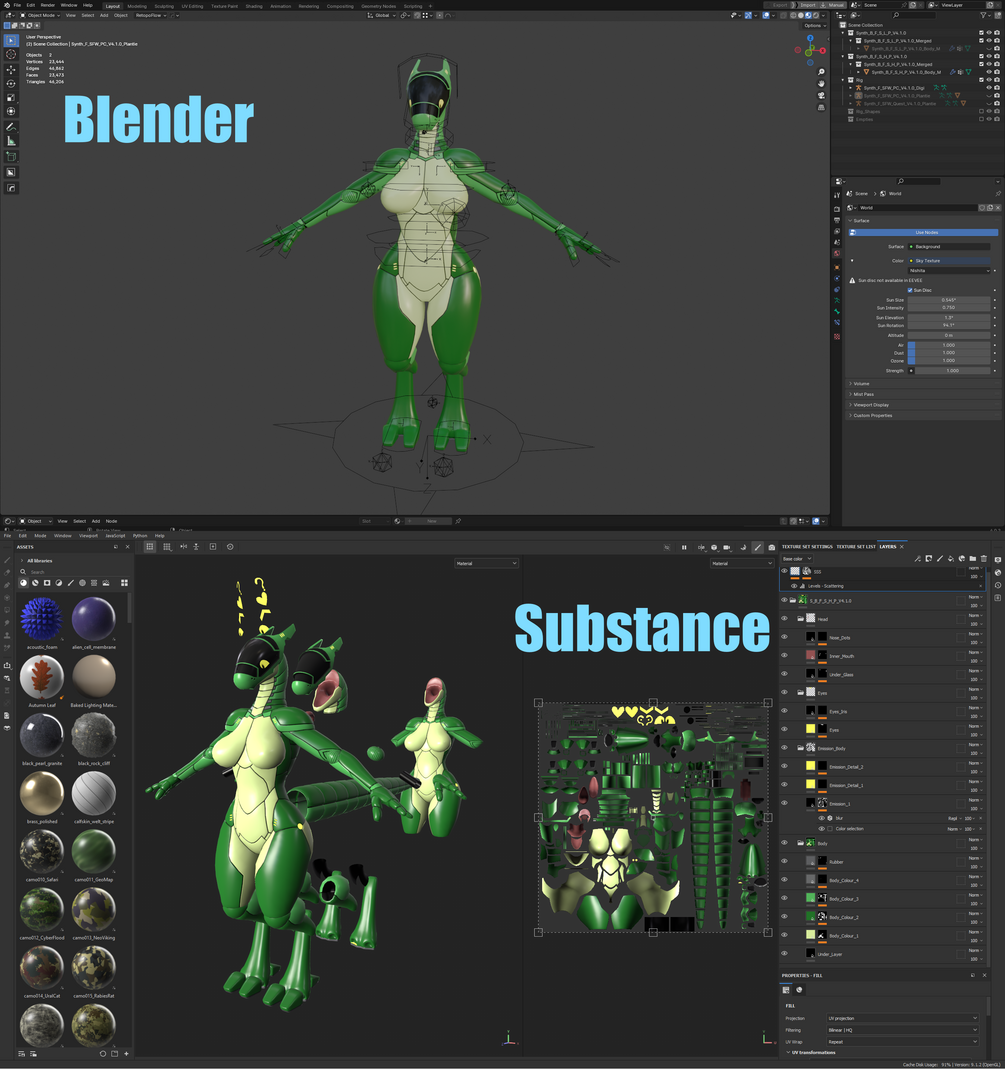Click the camera screenshot icon in Substance viewport toolbar
Image resolution: width=1005 pixels, height=1069 pixels.
point(772,547)
